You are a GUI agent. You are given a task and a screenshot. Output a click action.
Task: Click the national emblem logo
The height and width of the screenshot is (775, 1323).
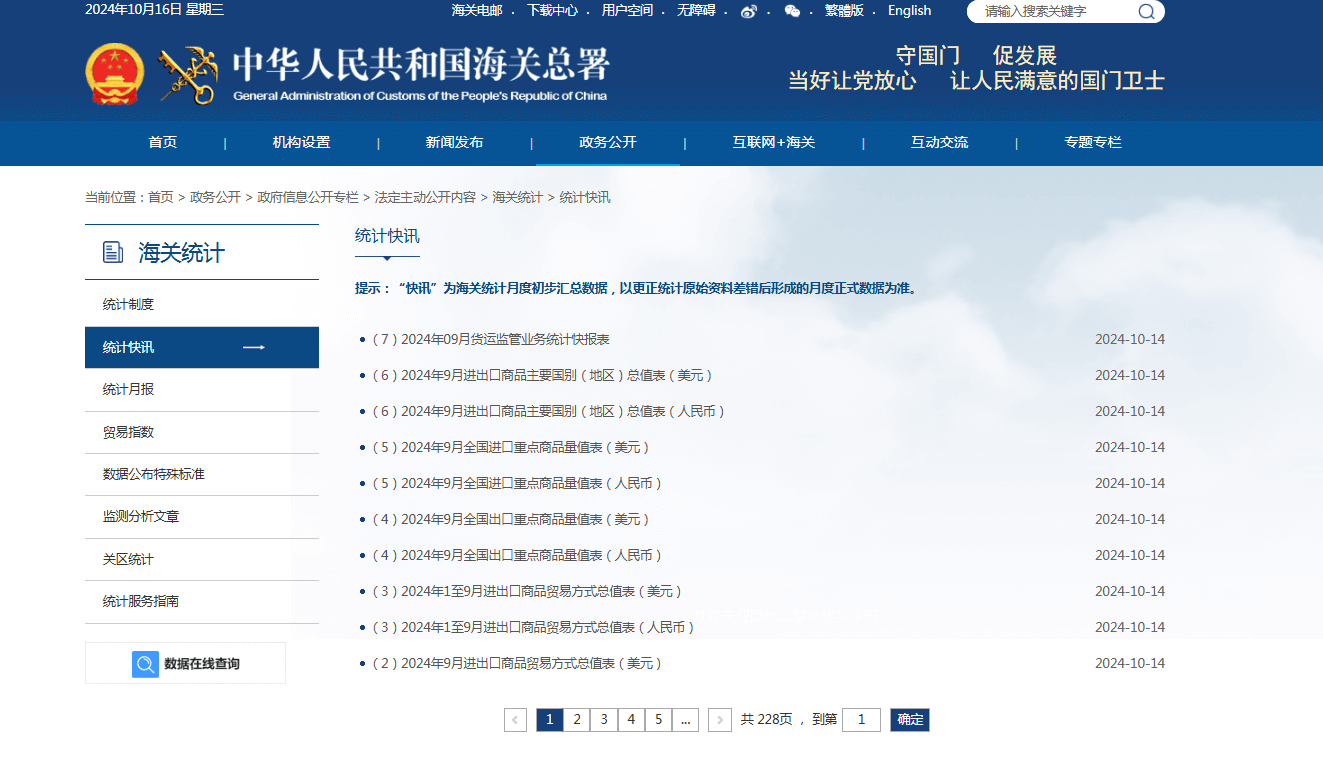point(114,74)
